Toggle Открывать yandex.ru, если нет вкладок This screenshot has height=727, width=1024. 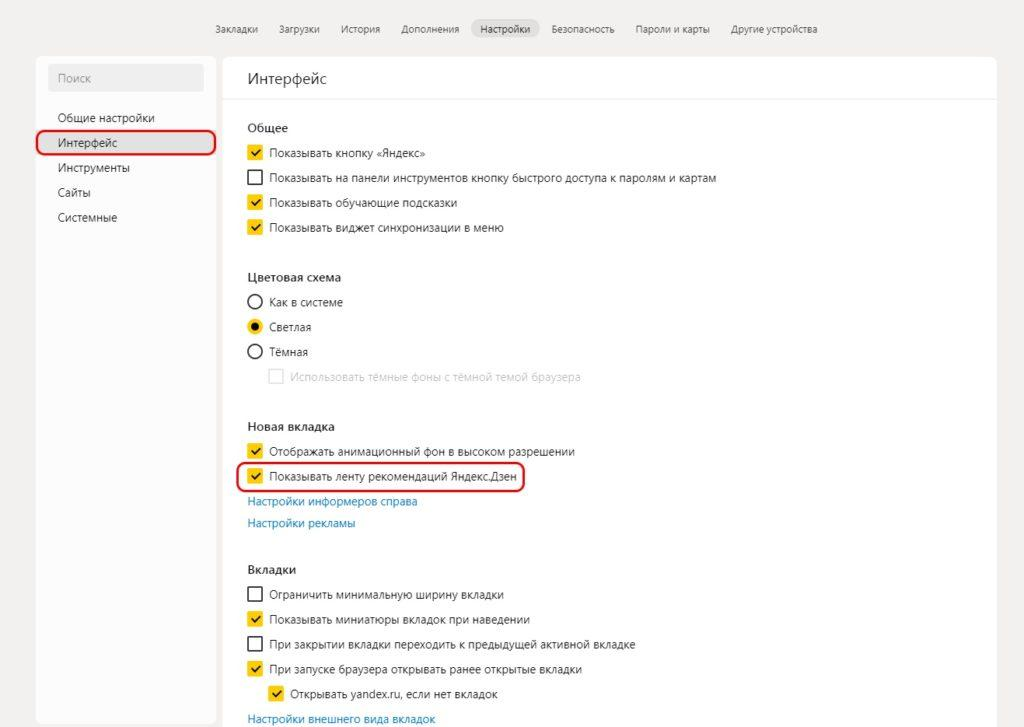point(276,694)
